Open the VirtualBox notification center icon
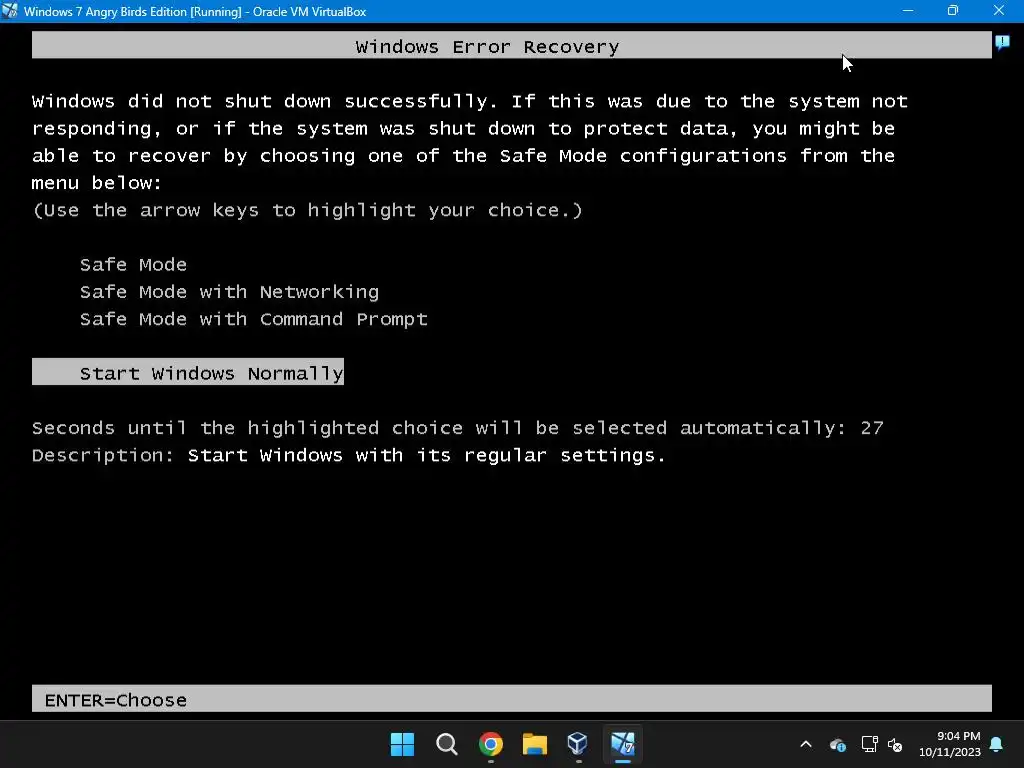This screenshot has width=1024, height=768. point(1002,43)
